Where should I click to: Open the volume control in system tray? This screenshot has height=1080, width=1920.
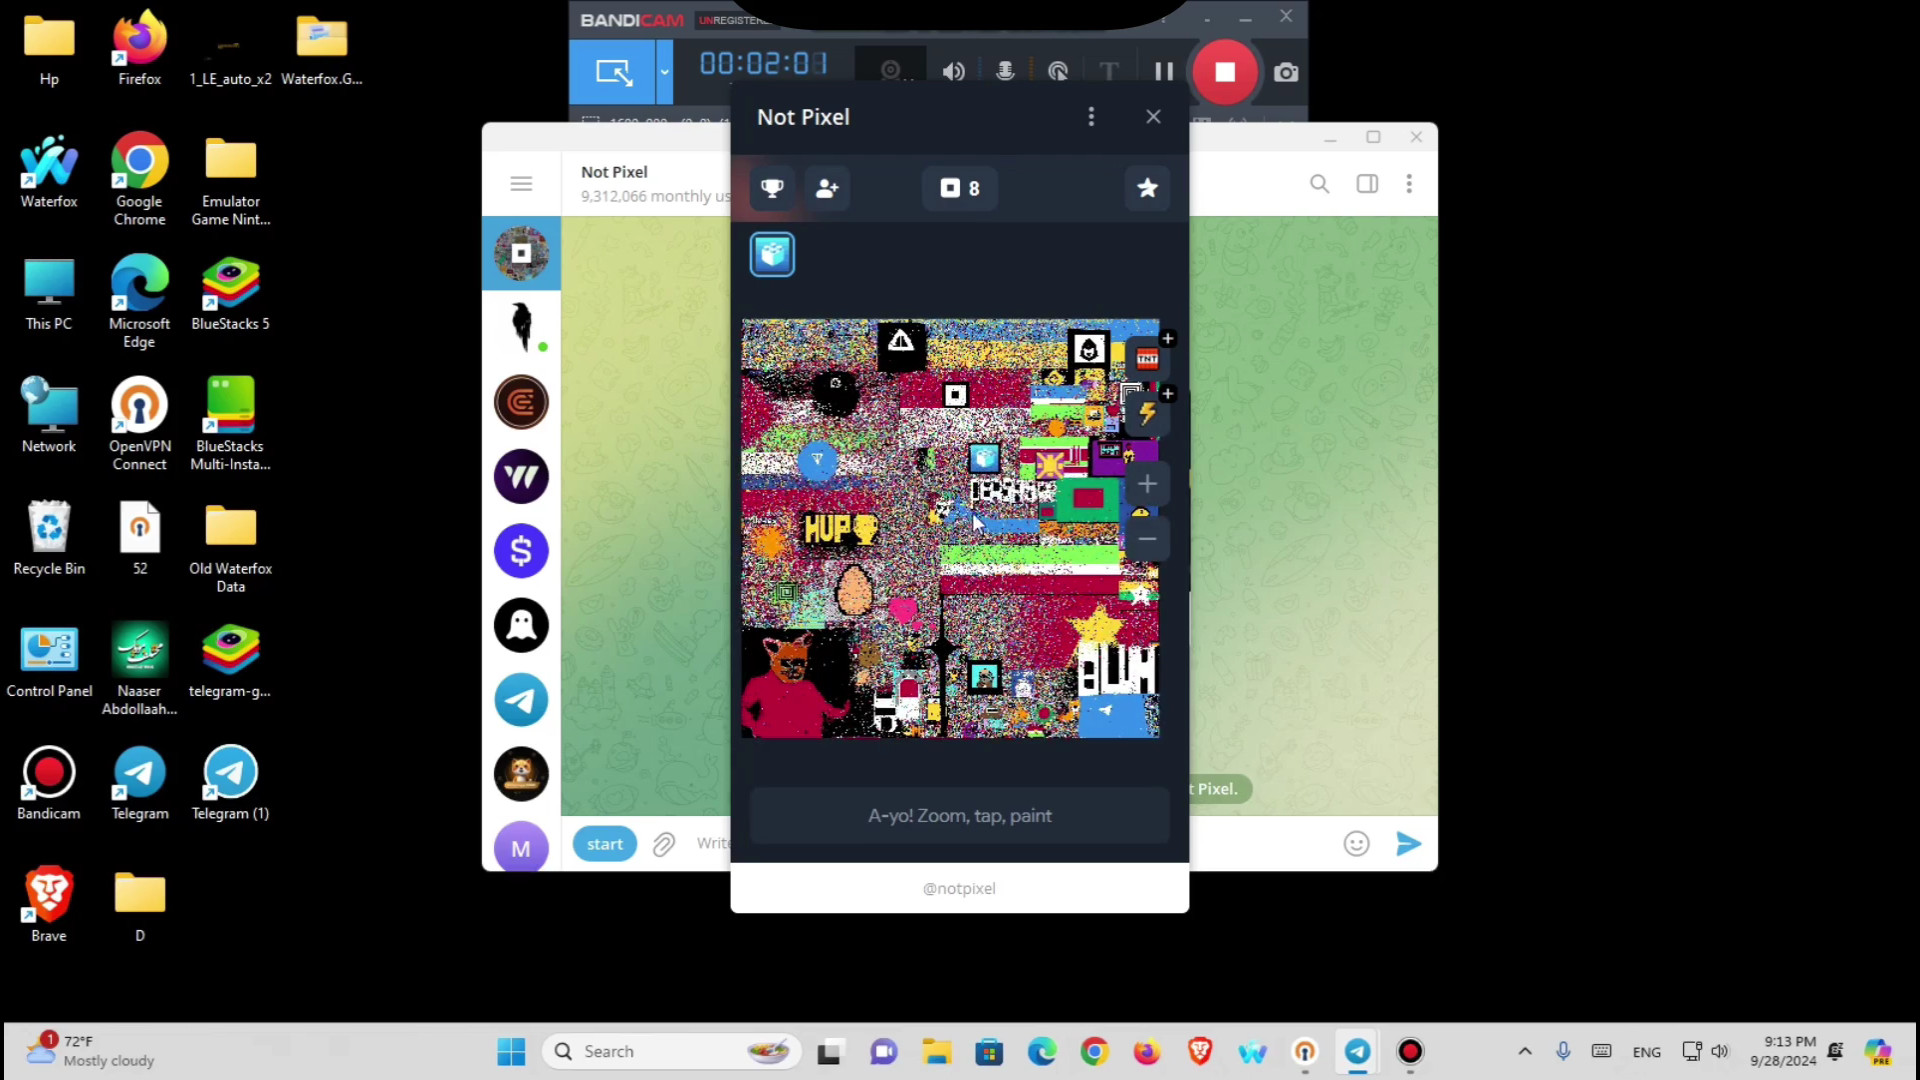1720,1051
